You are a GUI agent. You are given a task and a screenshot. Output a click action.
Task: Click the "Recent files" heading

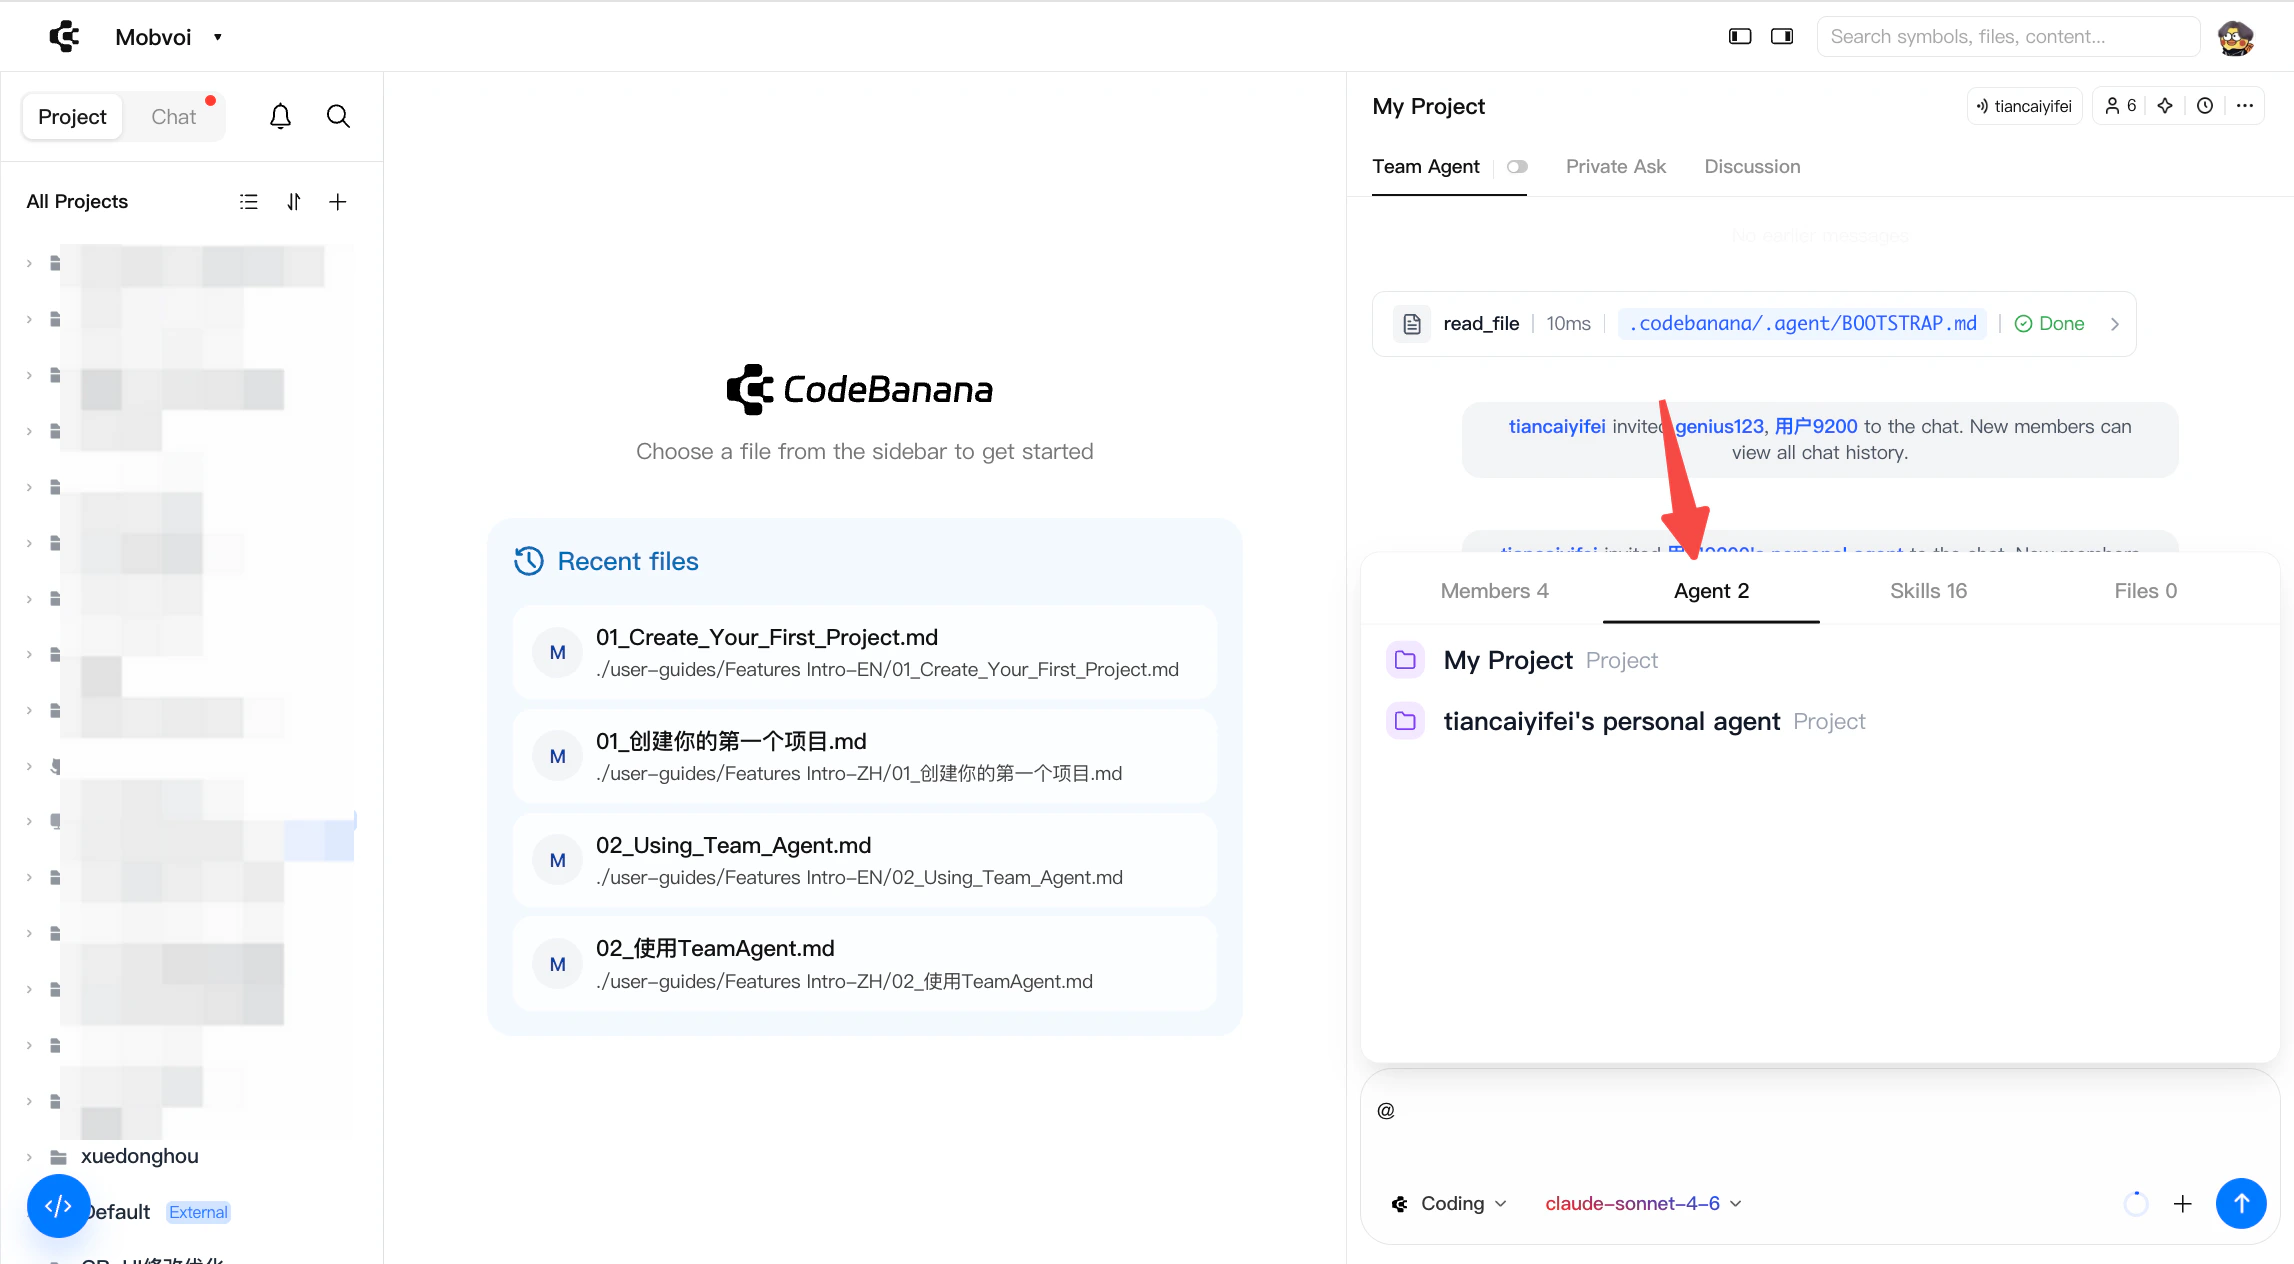coord(627,562)
